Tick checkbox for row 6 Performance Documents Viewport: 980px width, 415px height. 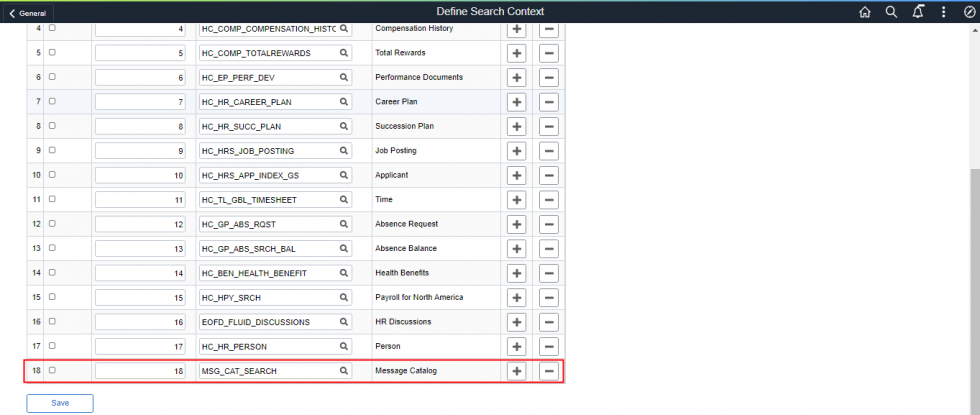click(52, 77)
